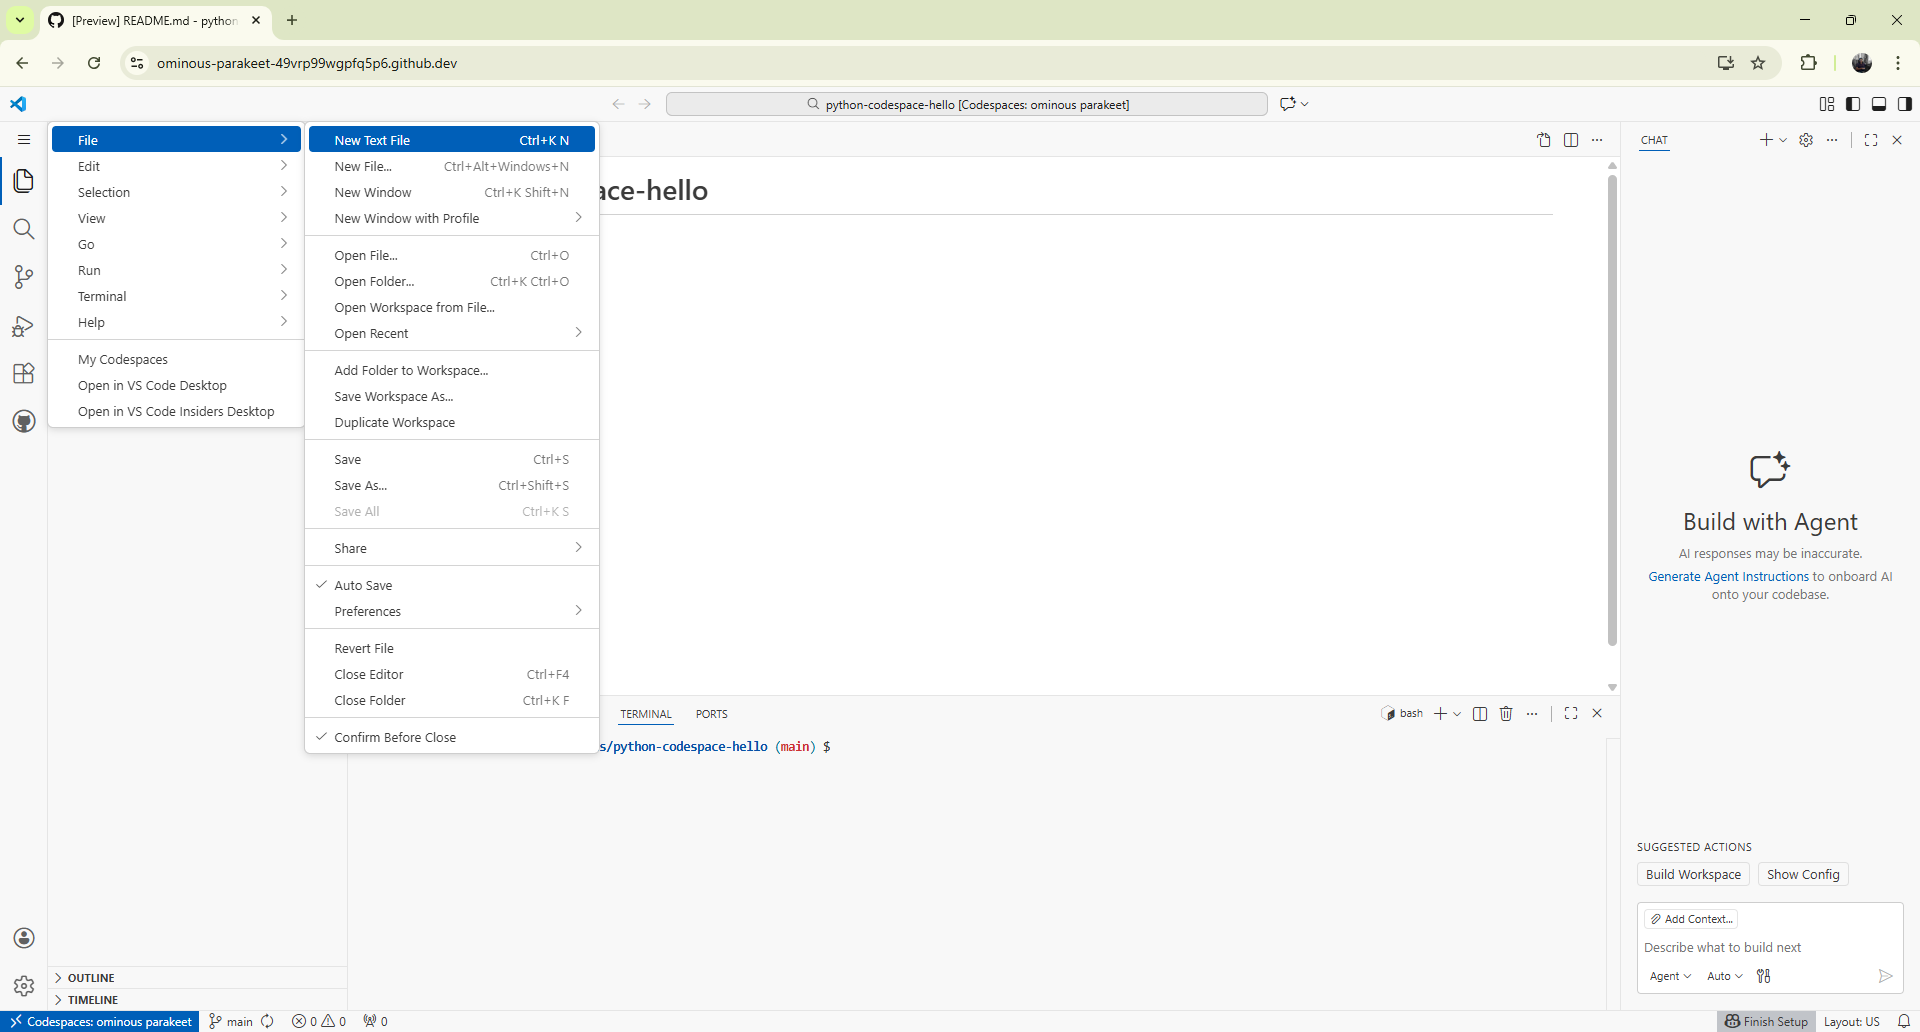The height and width of the screenshot is (1032, 1920).
Task: Choose New Text File
Action: 452,140
